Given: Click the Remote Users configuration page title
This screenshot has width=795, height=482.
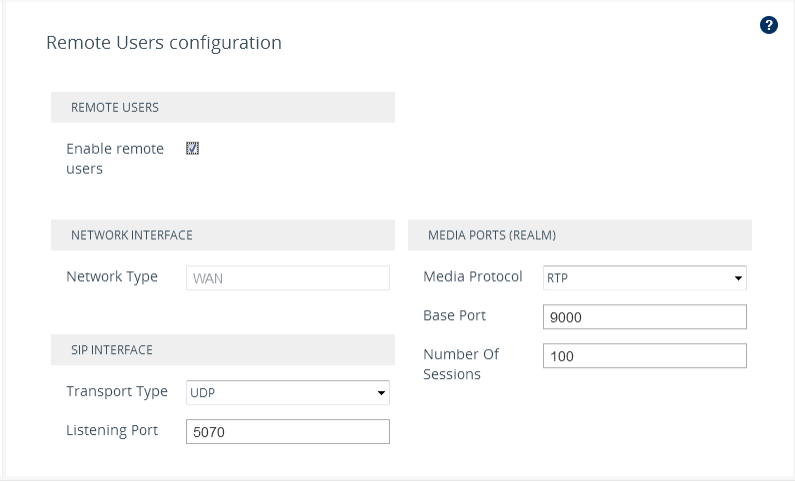Looking at the screenshot, I should (x=164, y=43).
